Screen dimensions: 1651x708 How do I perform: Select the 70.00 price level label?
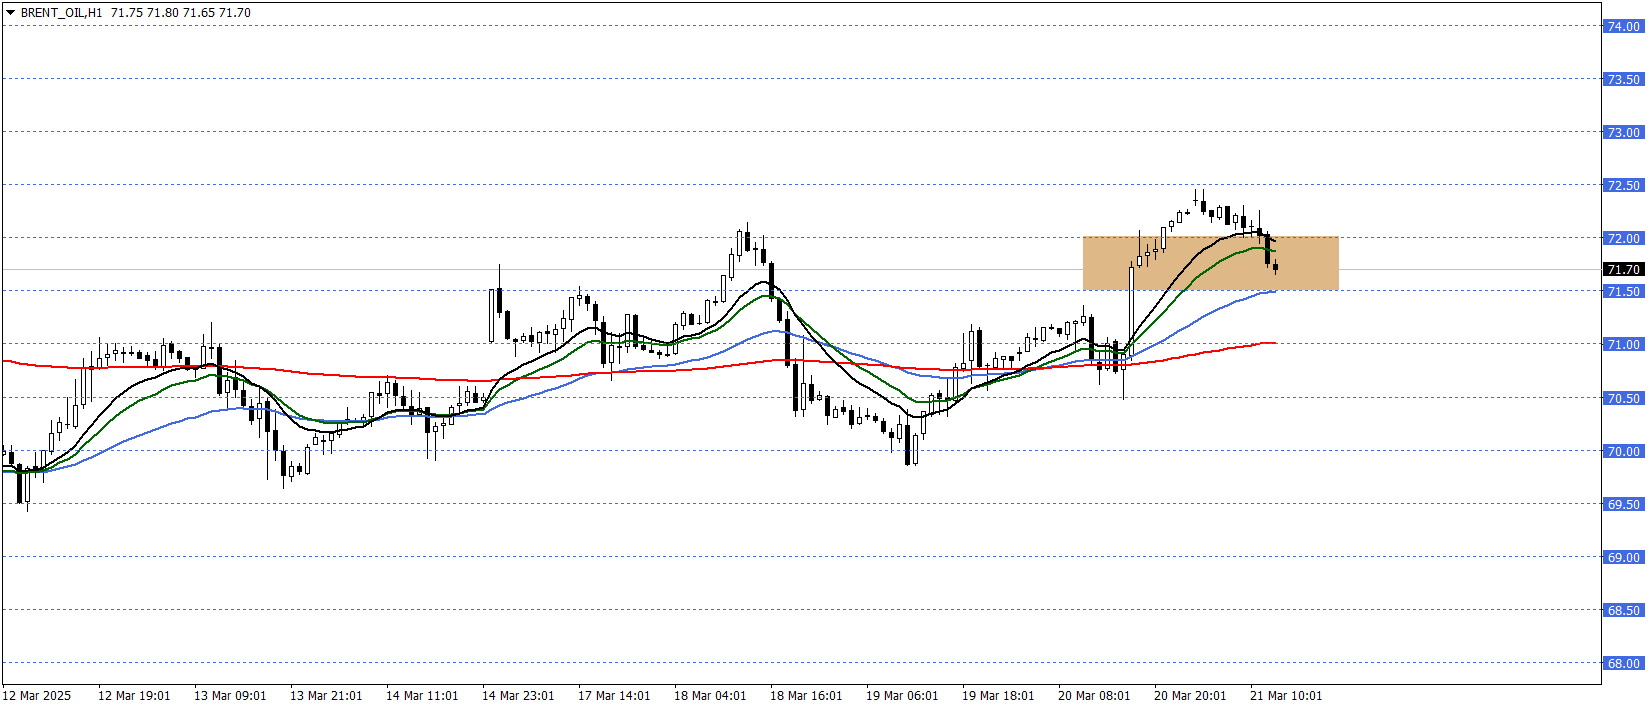coord(1623,452)
